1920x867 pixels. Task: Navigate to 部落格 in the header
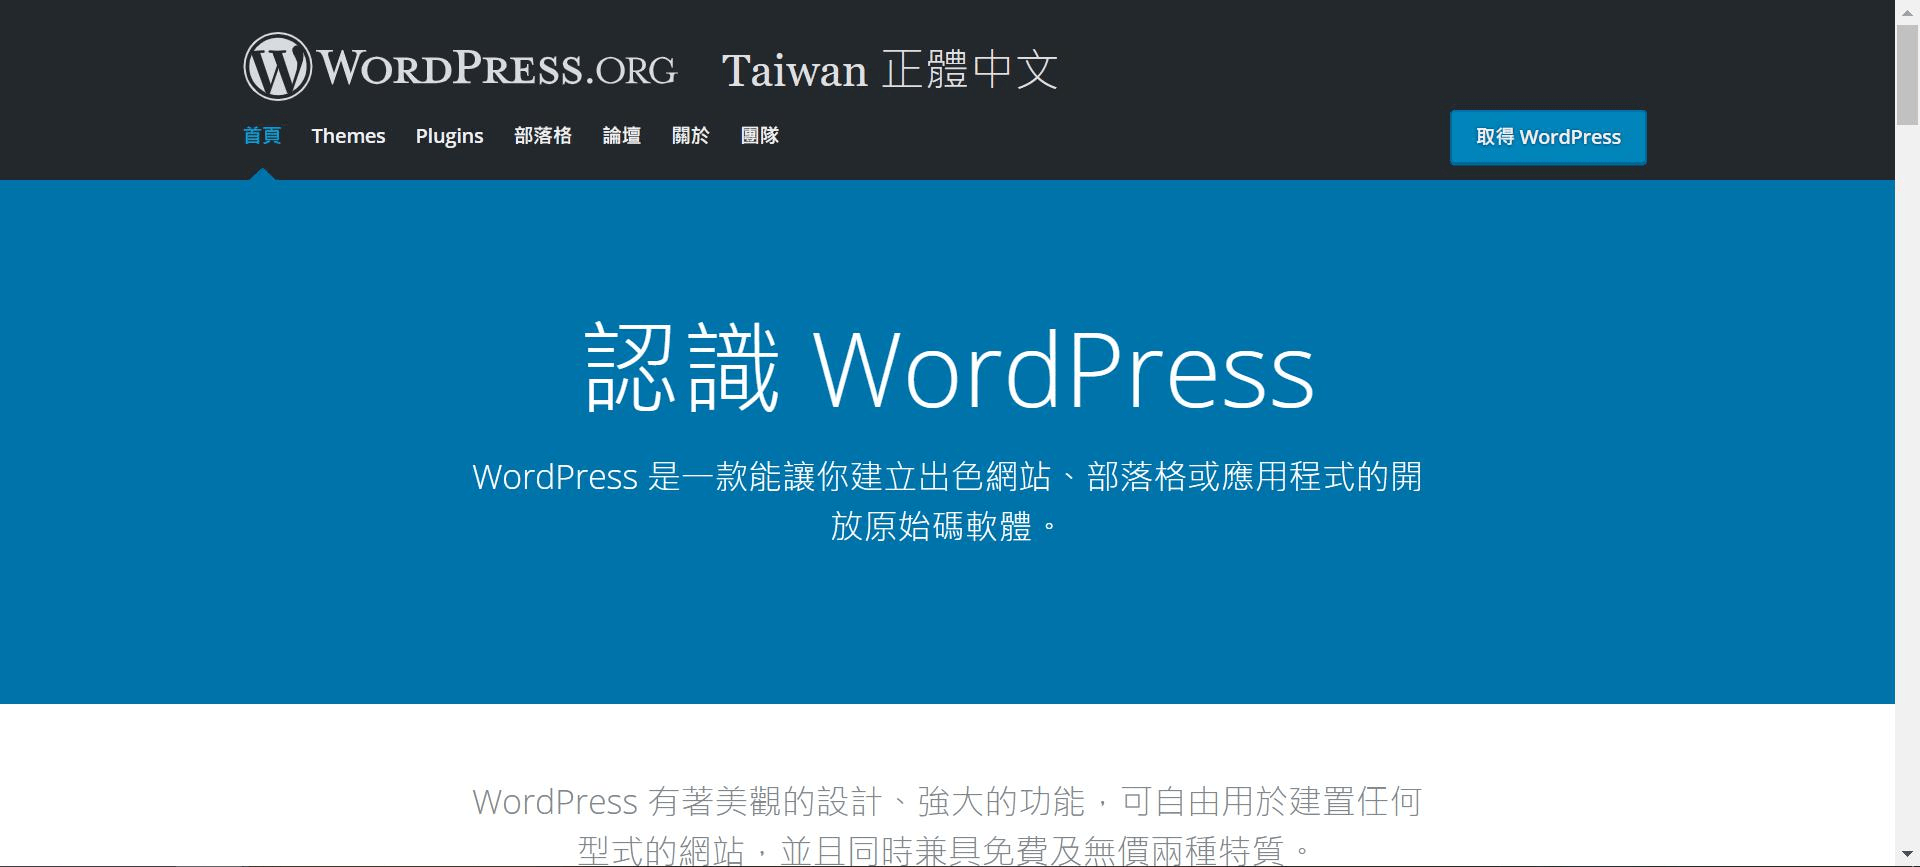(x=542, y=136)
